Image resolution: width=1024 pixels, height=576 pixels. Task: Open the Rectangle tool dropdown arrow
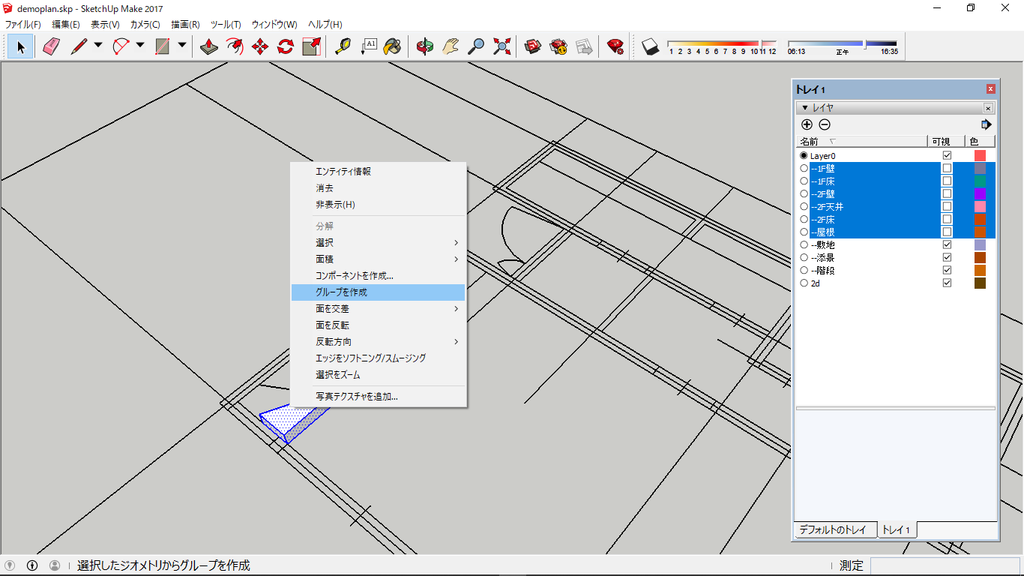point(182,46)
